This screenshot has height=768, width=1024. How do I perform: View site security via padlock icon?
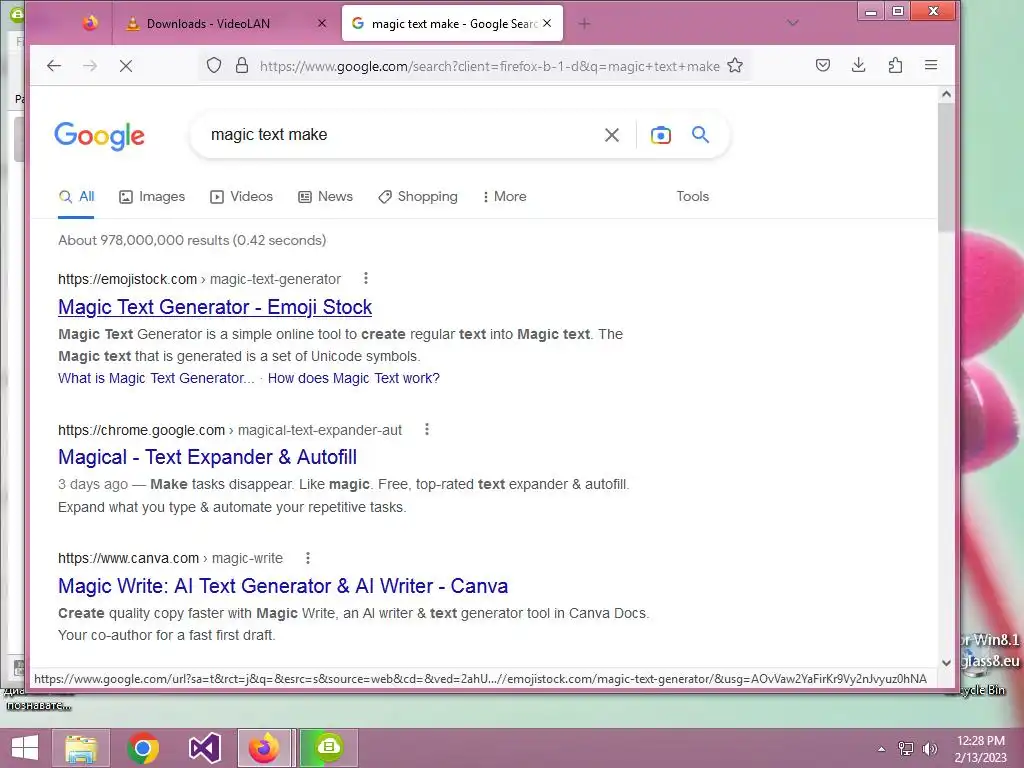pos(242,65)
